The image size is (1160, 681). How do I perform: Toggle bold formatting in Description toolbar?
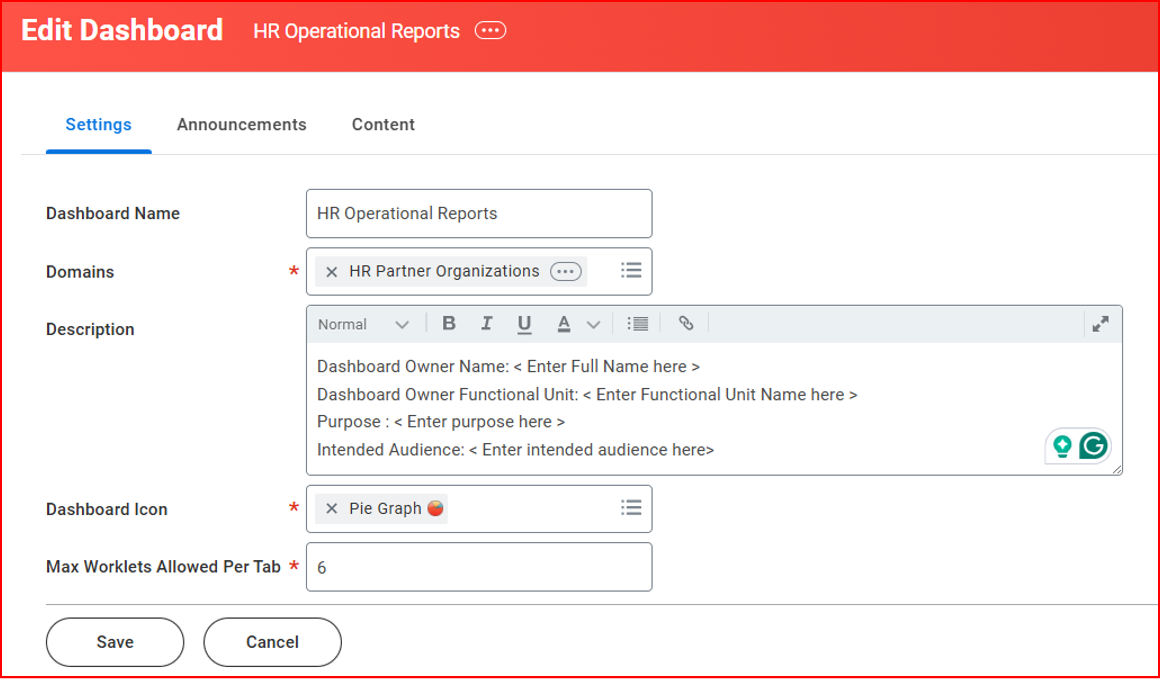[449, 323]
